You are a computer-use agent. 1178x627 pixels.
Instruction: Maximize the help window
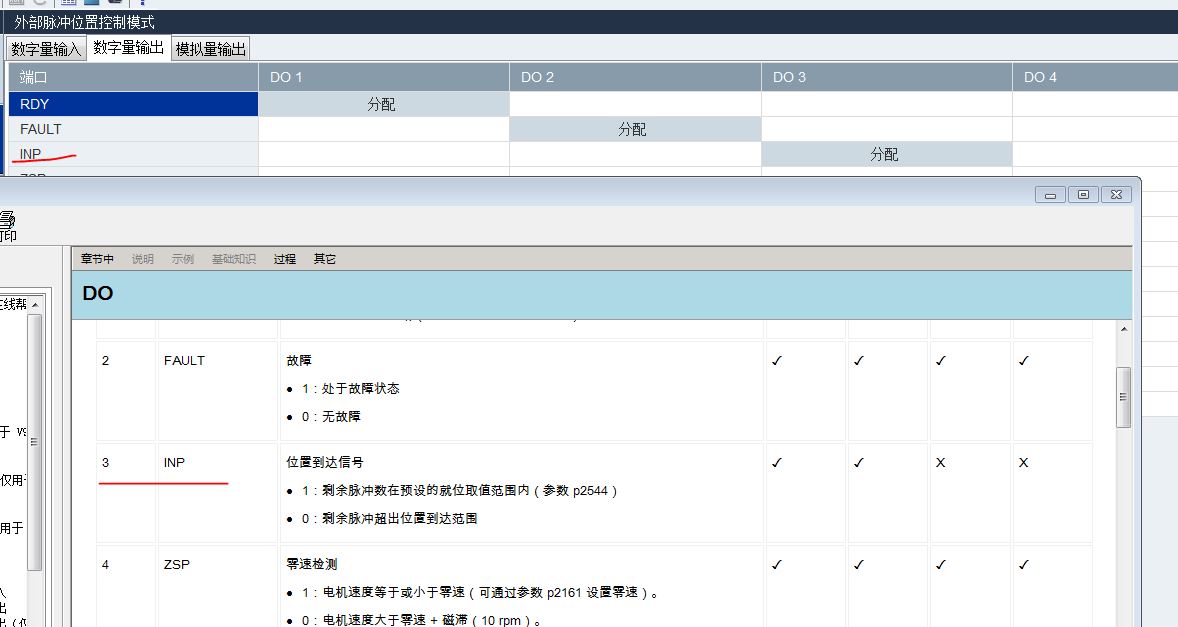1083,195
